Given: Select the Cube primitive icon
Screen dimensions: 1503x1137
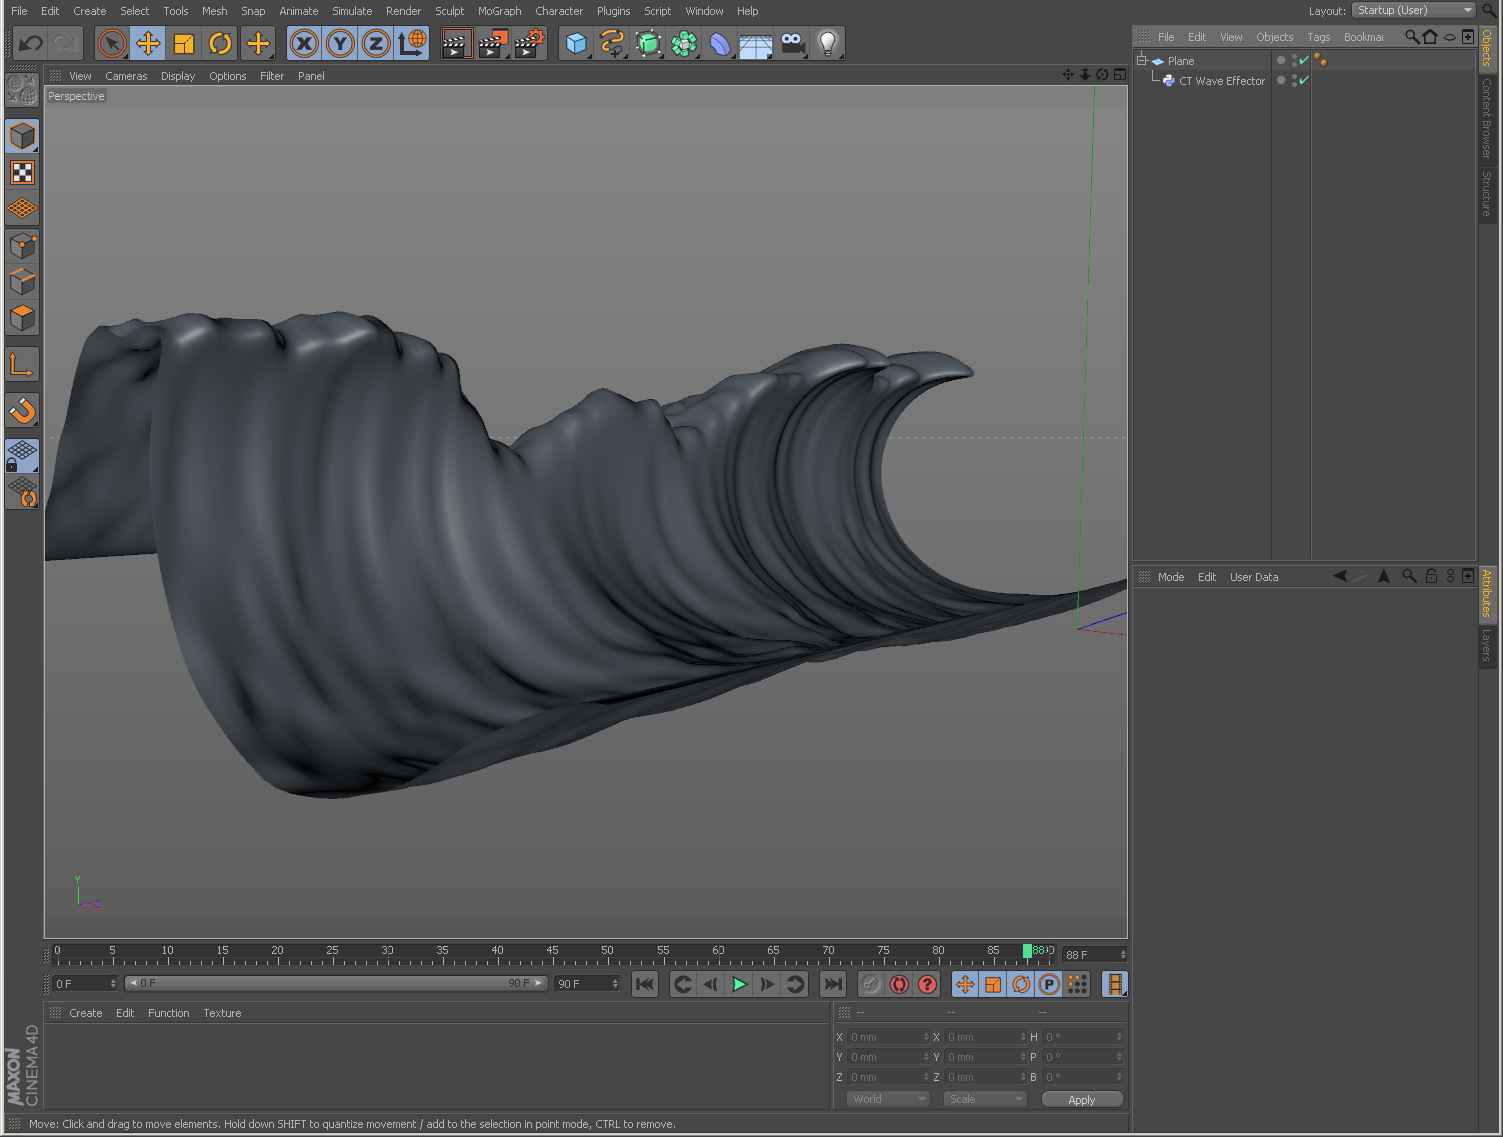Looking at the screenshot, I should pos(575,43).
